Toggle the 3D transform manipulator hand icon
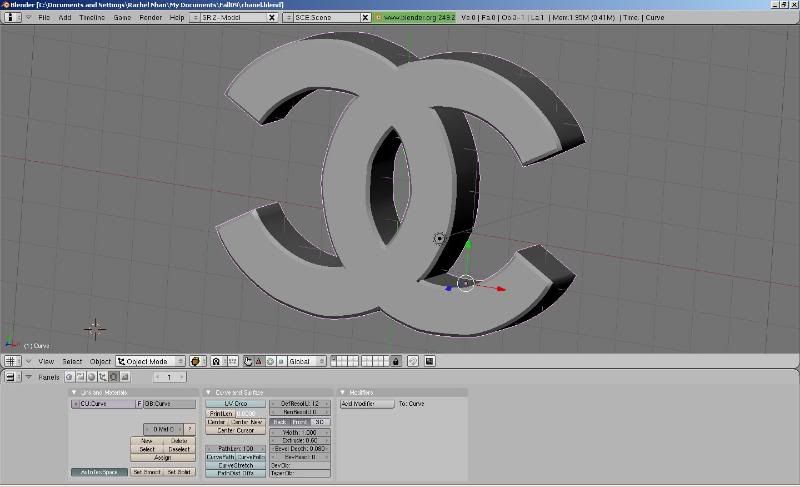This screenshot has width=800, height=487. pyautogui.click(x=248, y=361)
